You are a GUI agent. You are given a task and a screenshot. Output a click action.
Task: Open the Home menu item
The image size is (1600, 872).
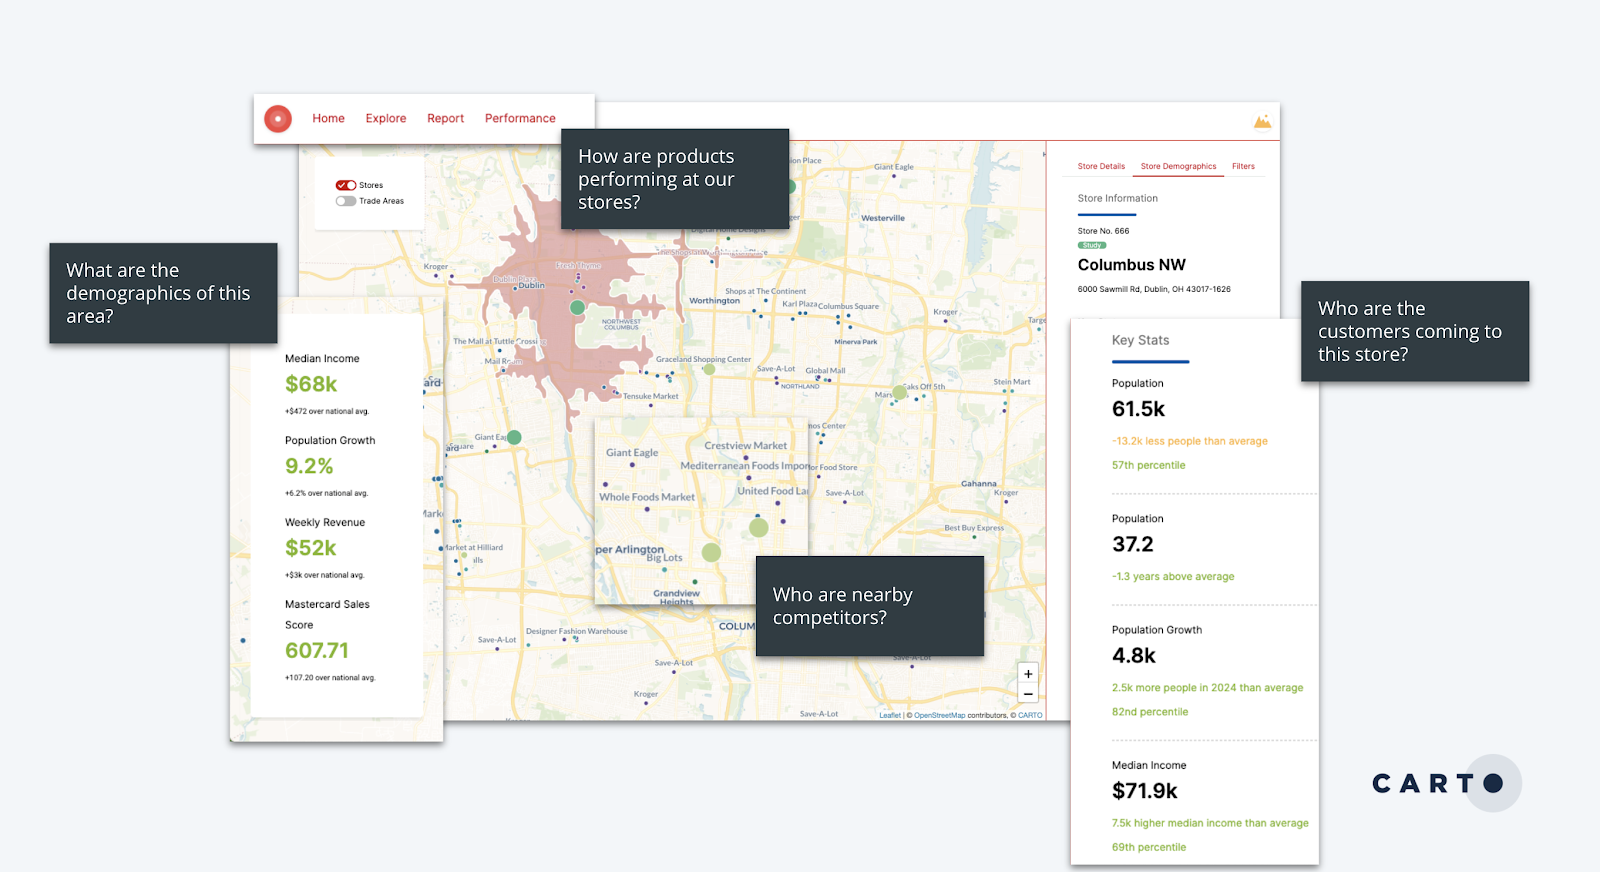pyautogui.click(x=328, y=119)
